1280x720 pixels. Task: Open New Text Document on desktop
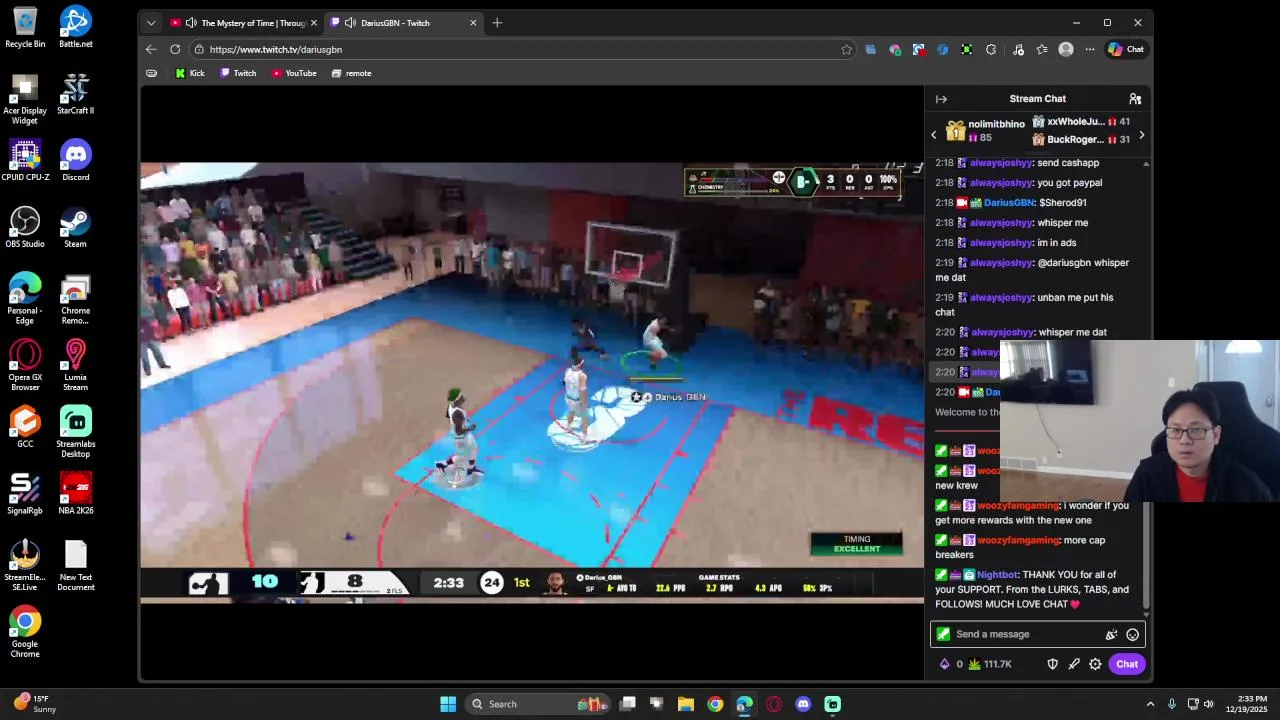pos(75,566)
